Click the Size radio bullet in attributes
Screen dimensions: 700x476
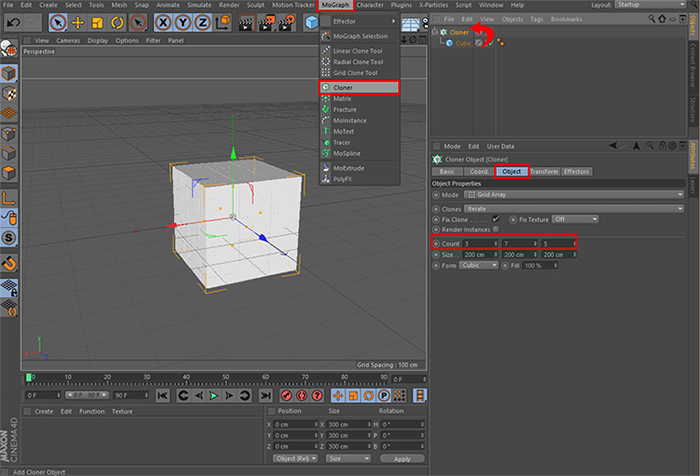click(436, 255)
